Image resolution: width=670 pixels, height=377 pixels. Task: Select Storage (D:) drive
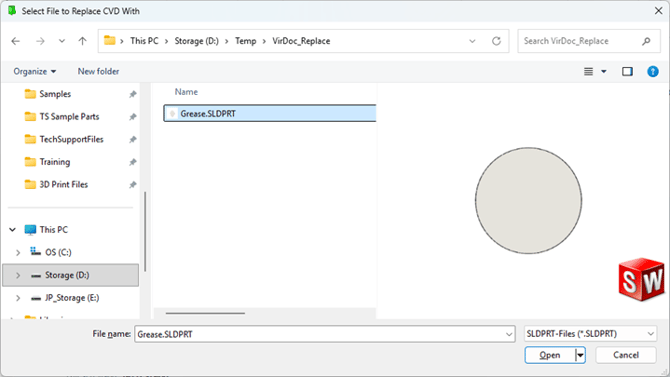(67, 275)
